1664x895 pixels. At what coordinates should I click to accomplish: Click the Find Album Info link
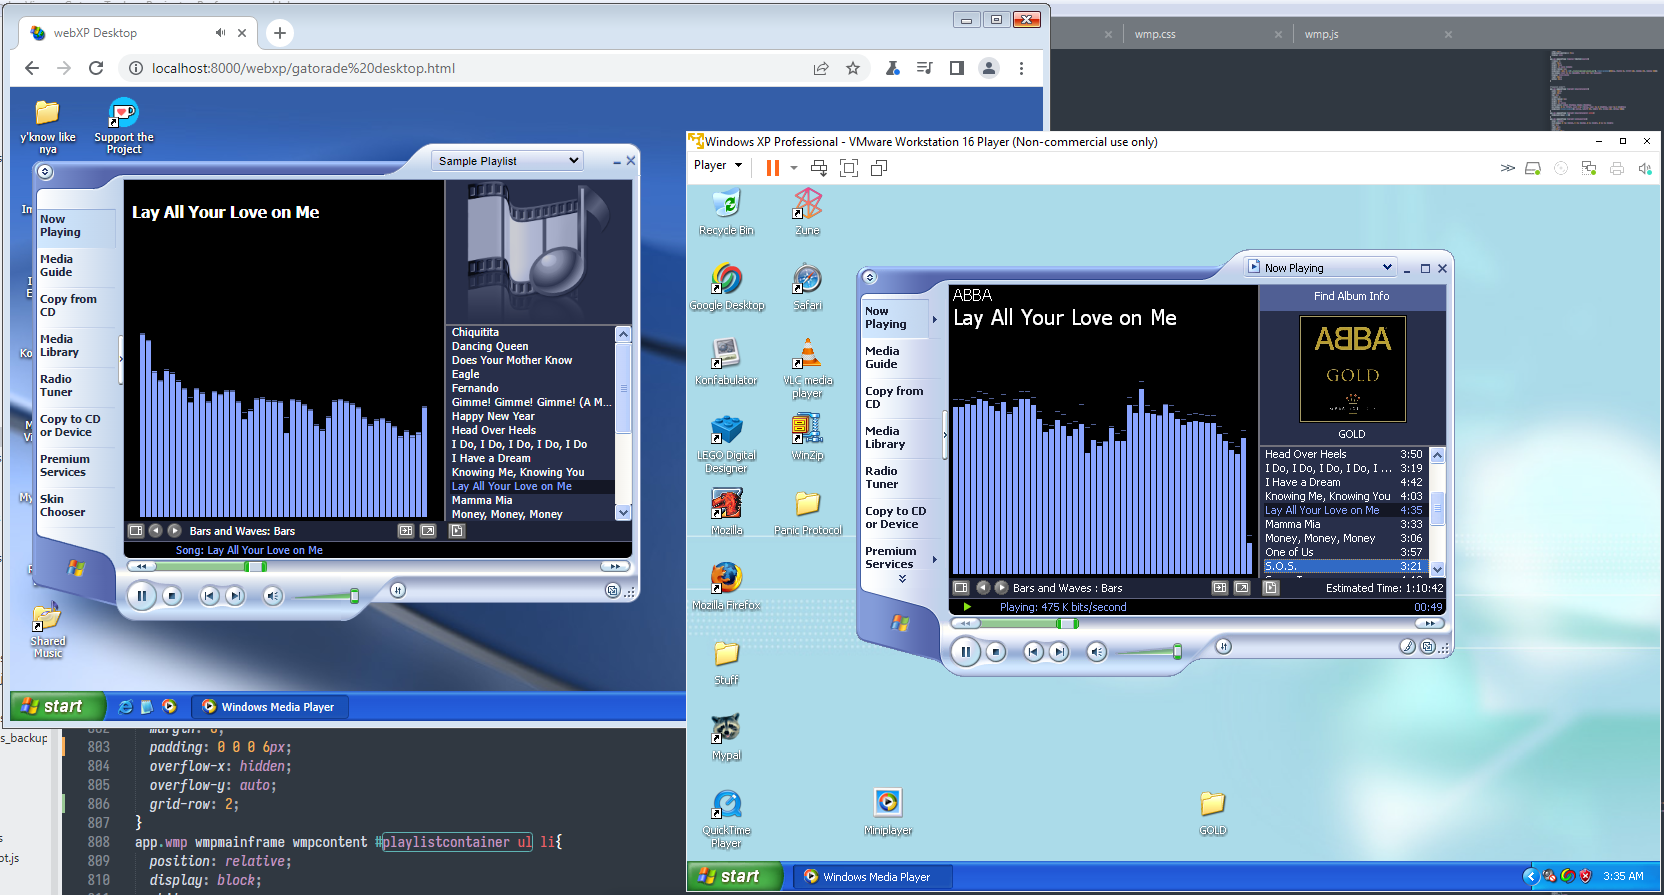tap(1351, 296)
